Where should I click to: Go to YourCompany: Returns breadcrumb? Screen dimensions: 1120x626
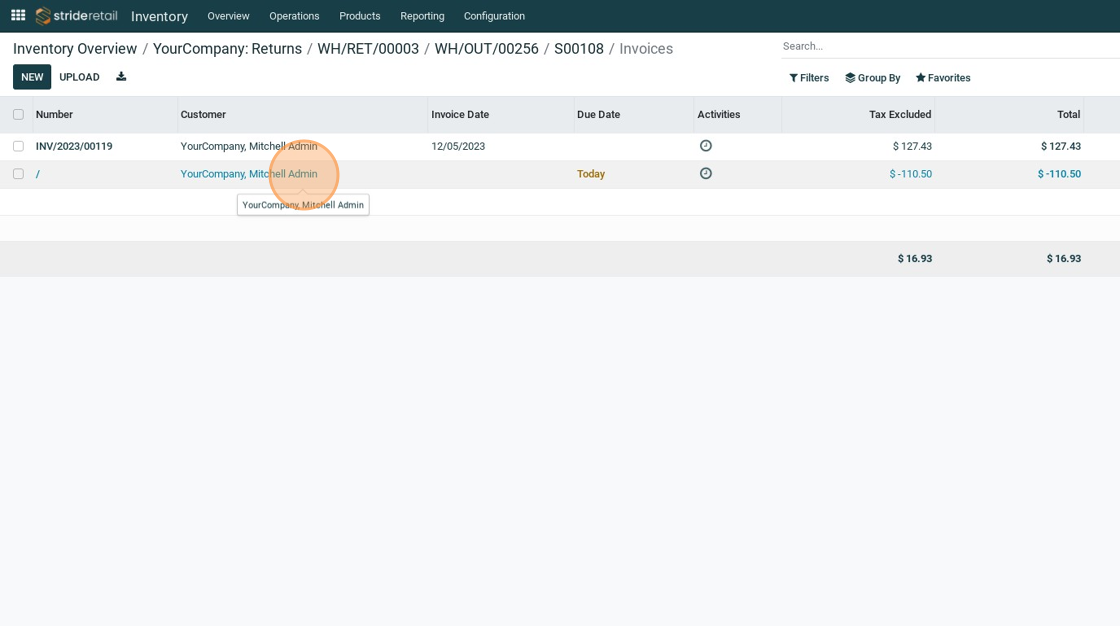pos(227,49)
